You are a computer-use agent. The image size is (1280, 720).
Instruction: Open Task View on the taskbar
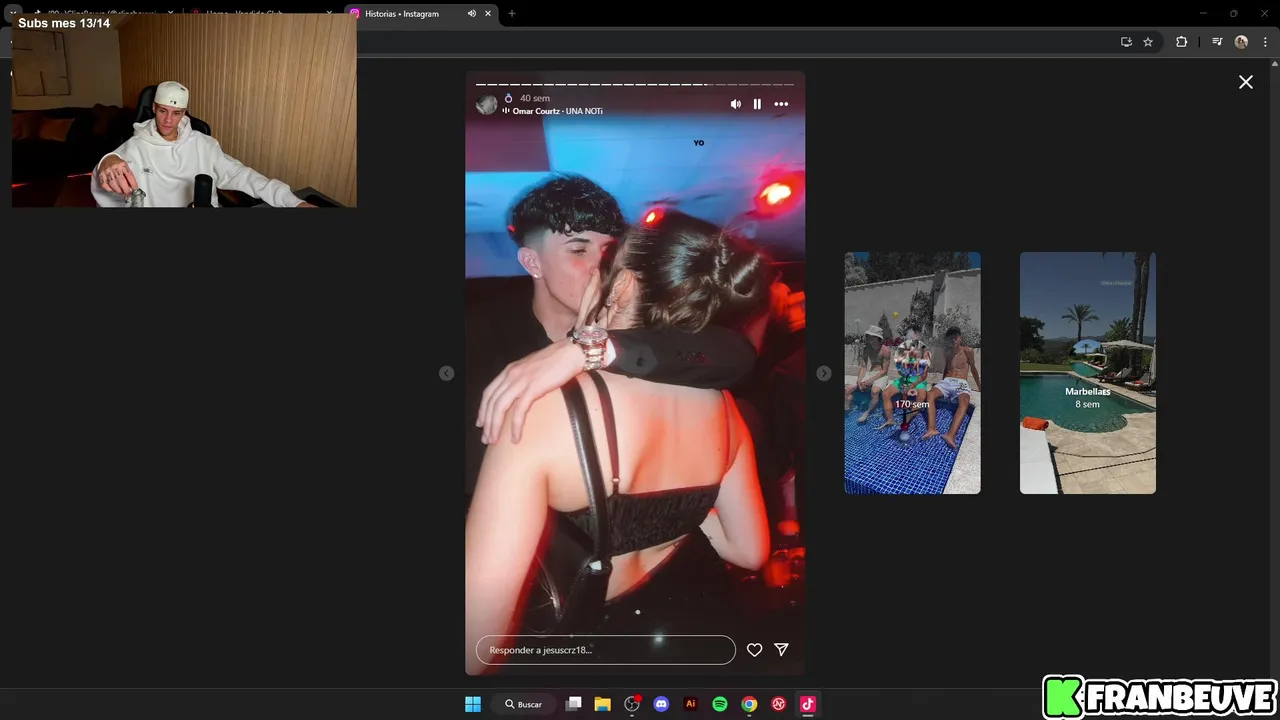click(573, 704)
